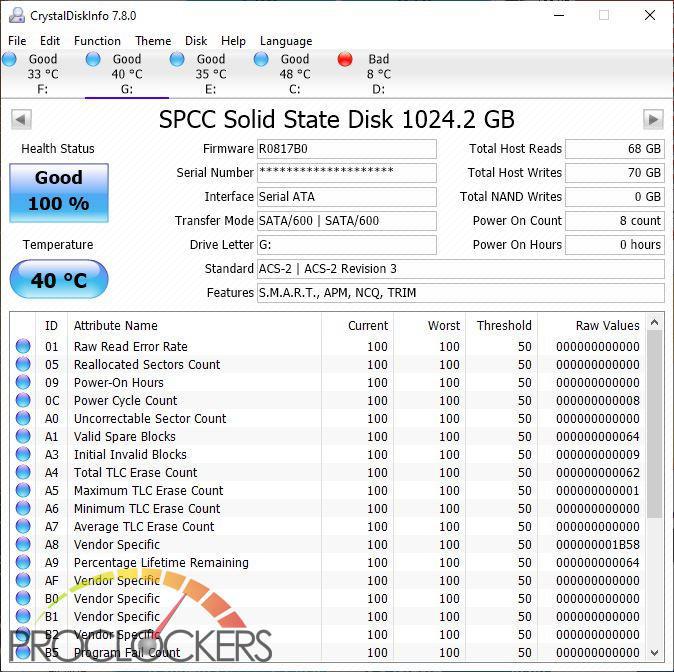674x672 pixels.
Task: Click Total Host Writes value 70 GB
Action: tap(614, 173)
